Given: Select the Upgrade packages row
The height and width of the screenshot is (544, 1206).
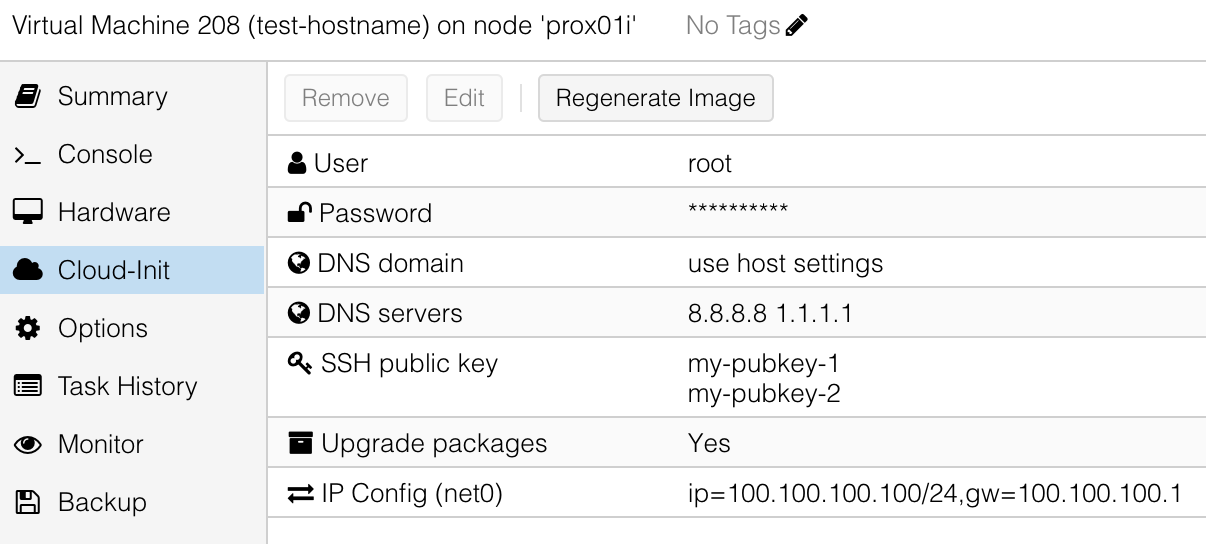Looking at the screenshot, I should [737, 443].
